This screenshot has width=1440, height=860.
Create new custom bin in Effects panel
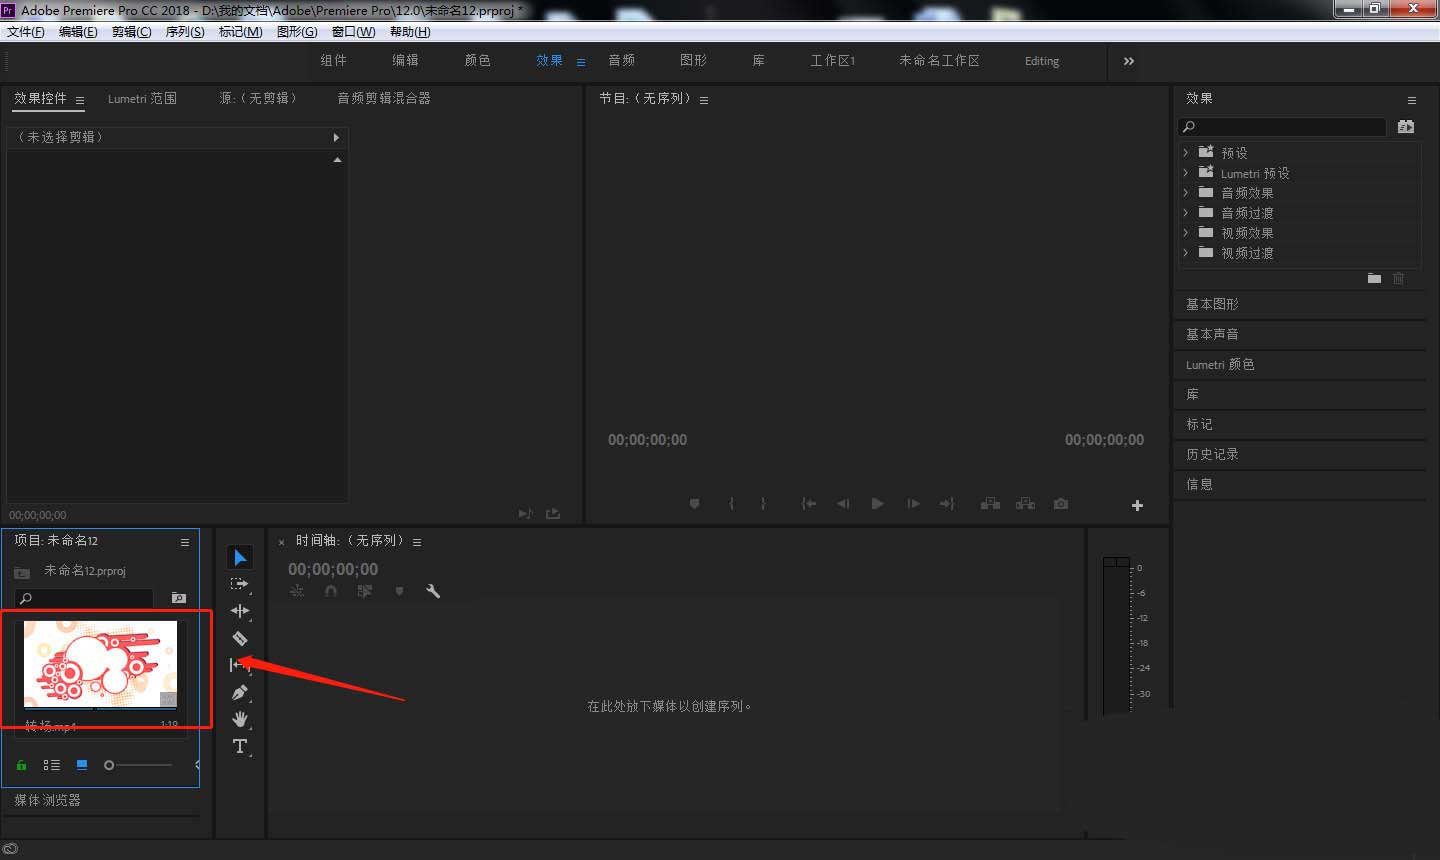[1374, 278]
